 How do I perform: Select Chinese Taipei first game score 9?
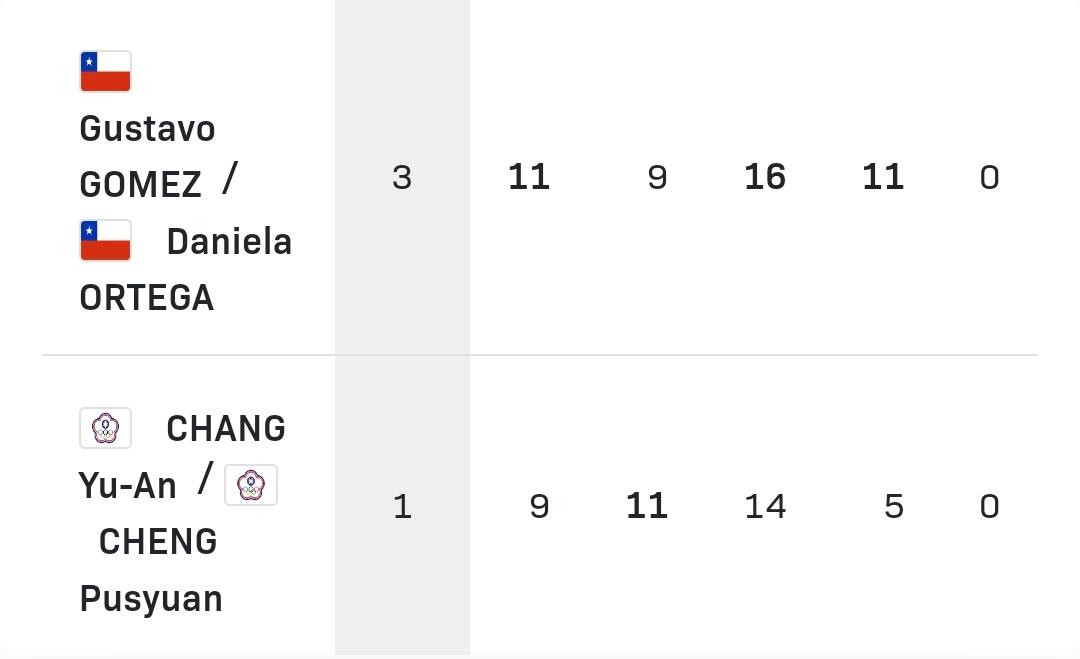pos(539,507)
